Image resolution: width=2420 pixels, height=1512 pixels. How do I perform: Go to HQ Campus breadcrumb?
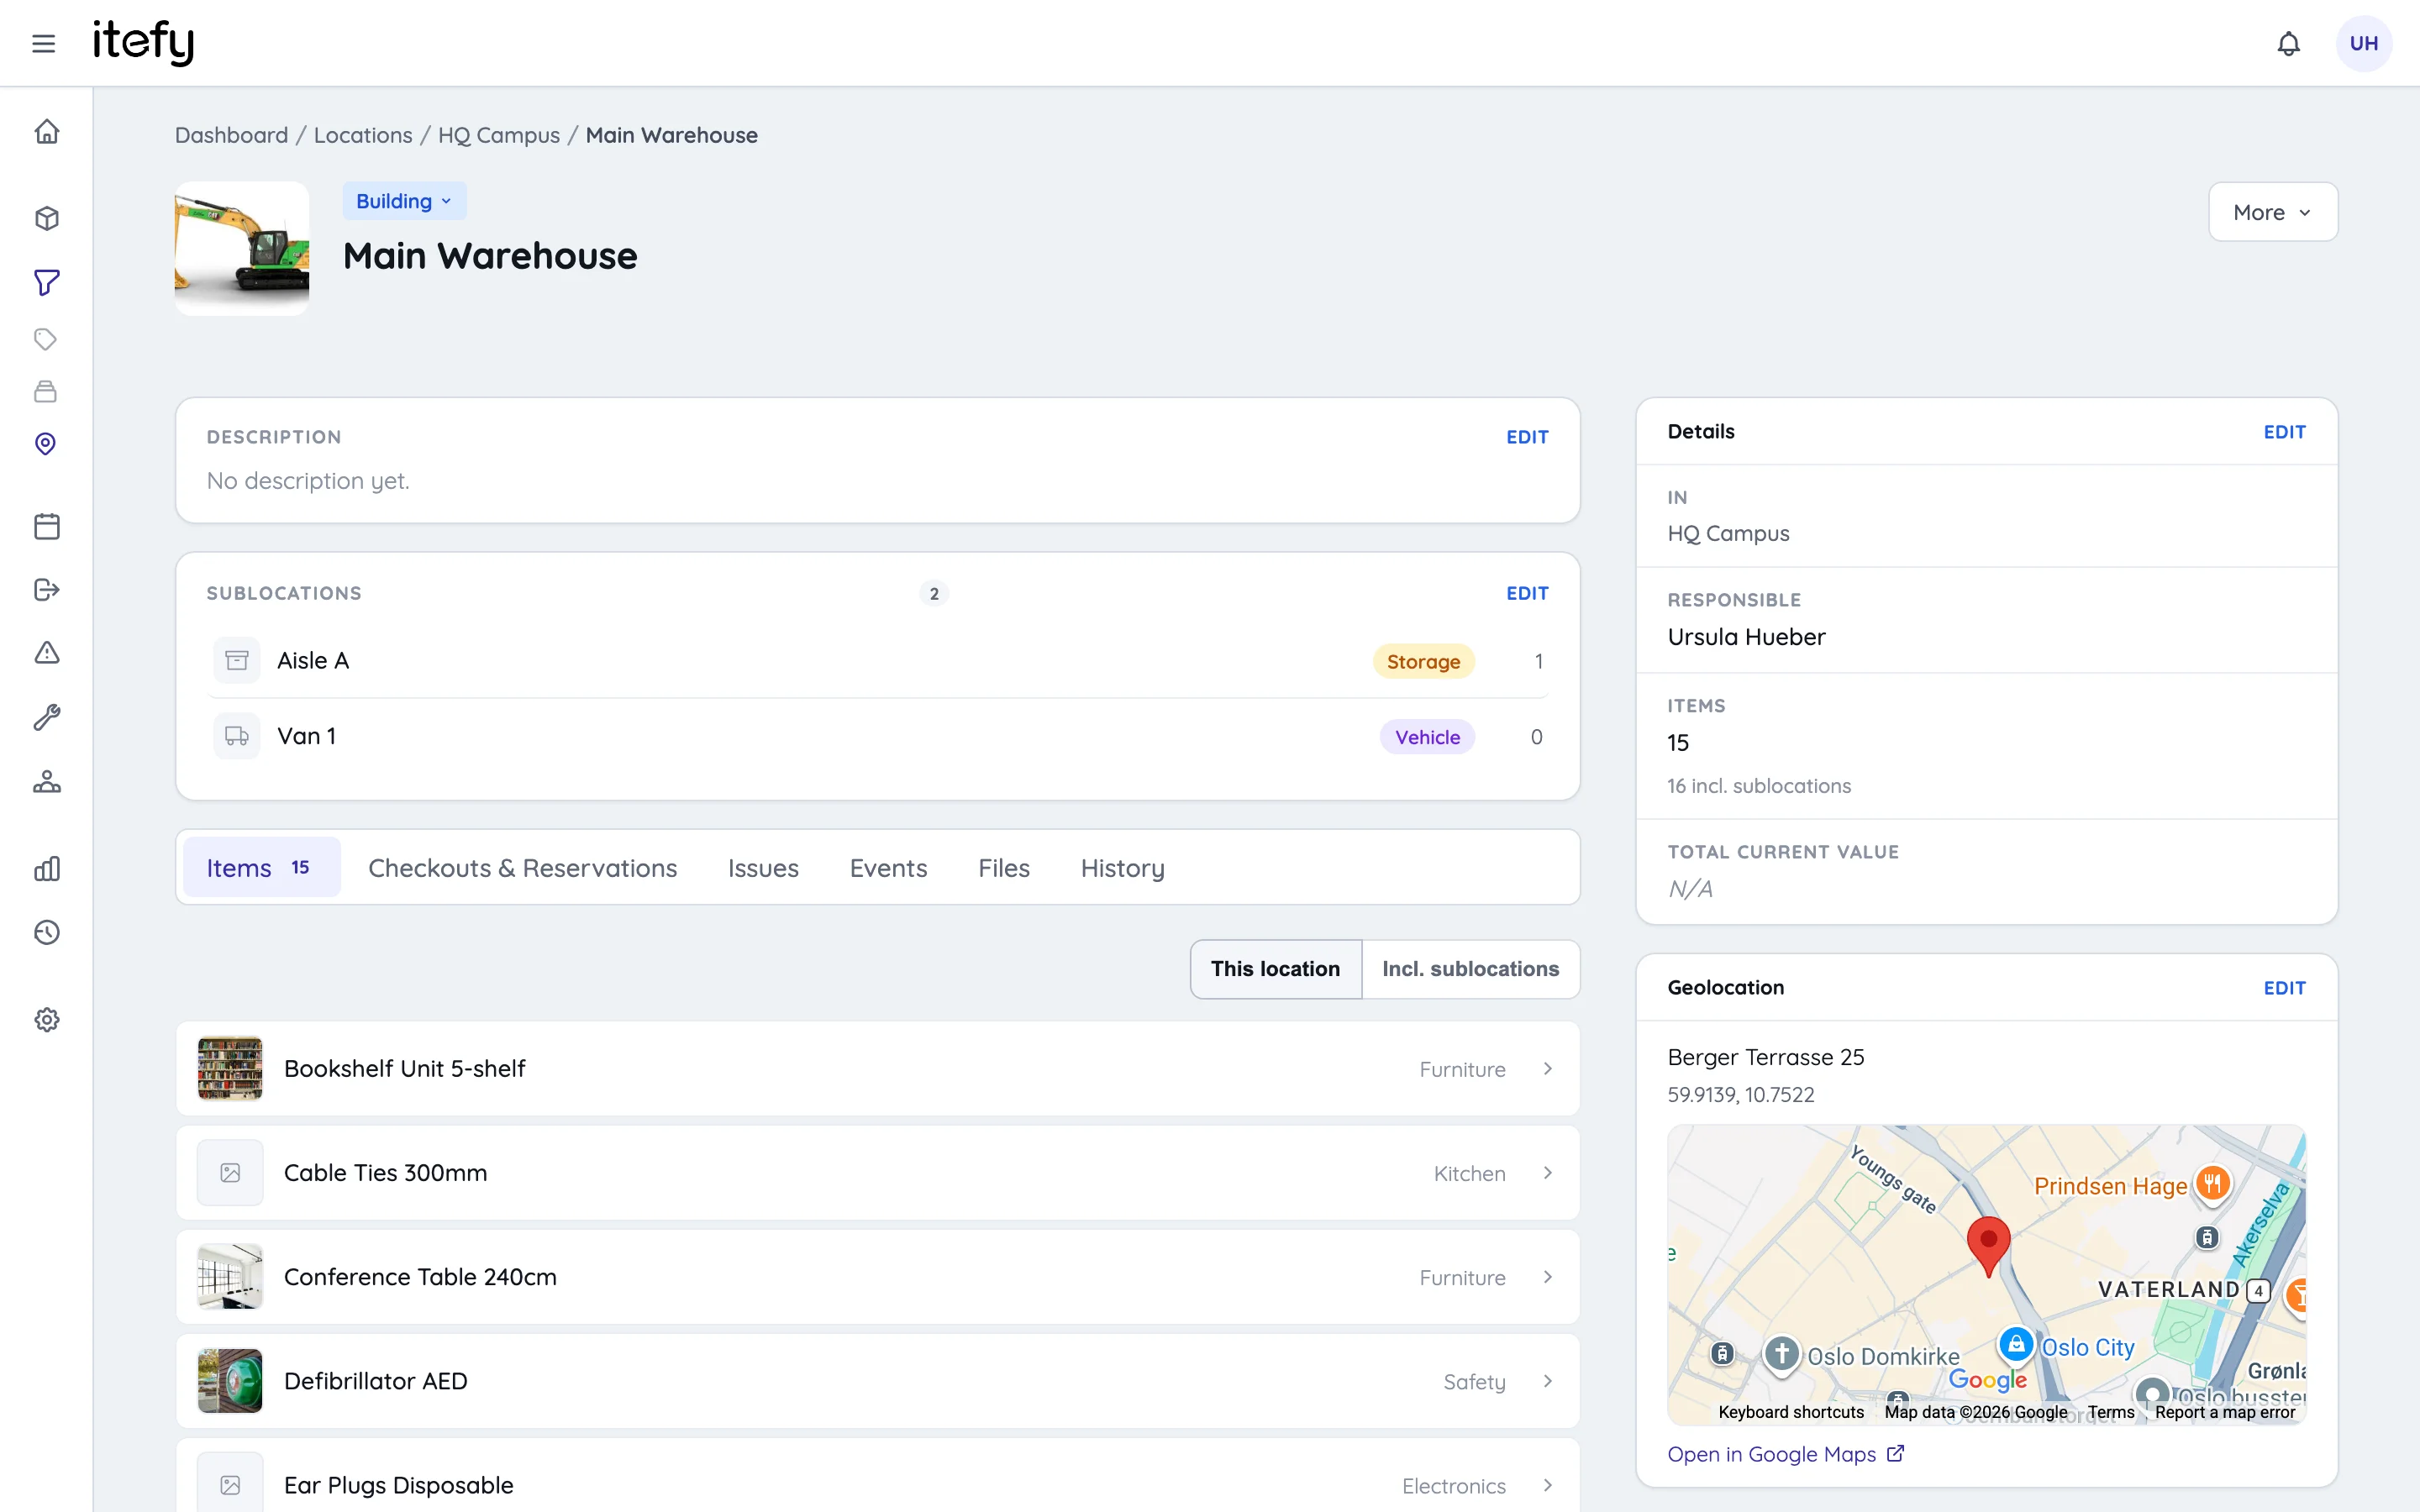[498, 135]
